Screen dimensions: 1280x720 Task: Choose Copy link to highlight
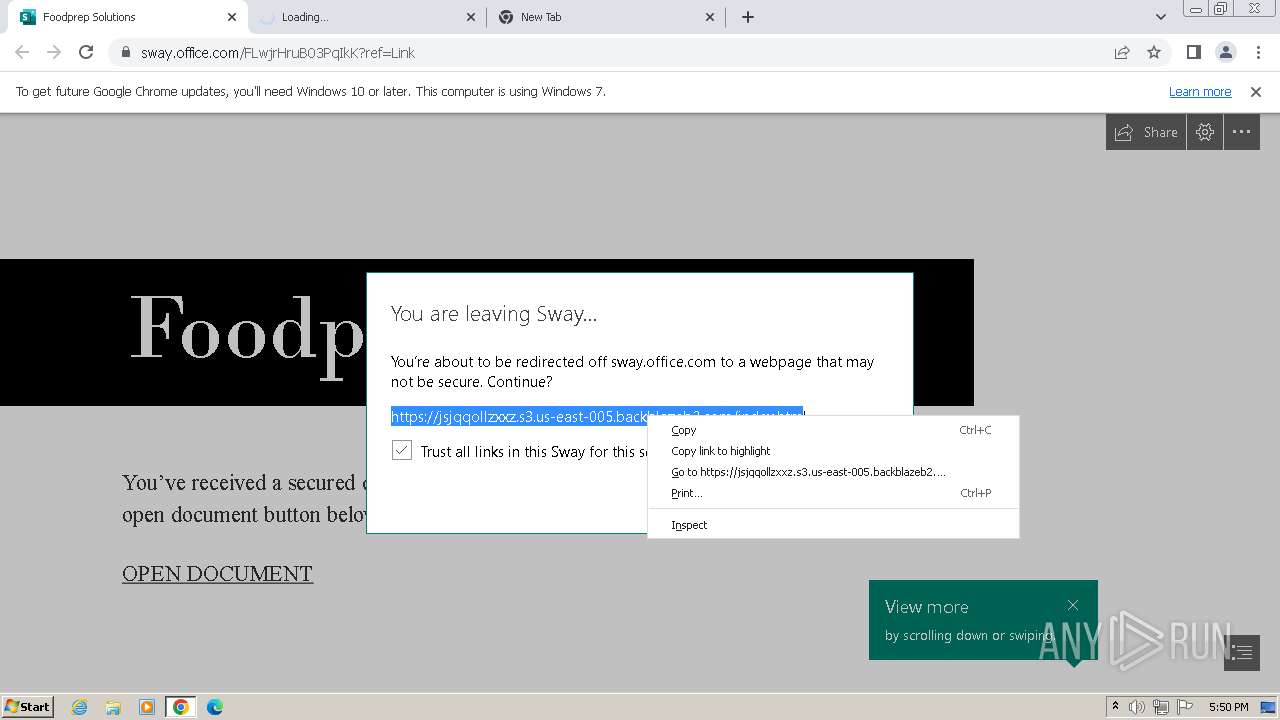pyautogui.click(x=833, y=451)
